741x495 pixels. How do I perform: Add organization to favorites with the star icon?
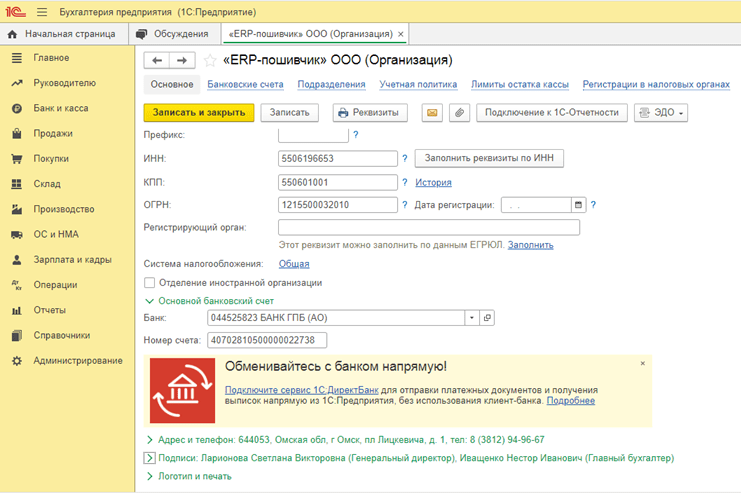tap(210, 60)
